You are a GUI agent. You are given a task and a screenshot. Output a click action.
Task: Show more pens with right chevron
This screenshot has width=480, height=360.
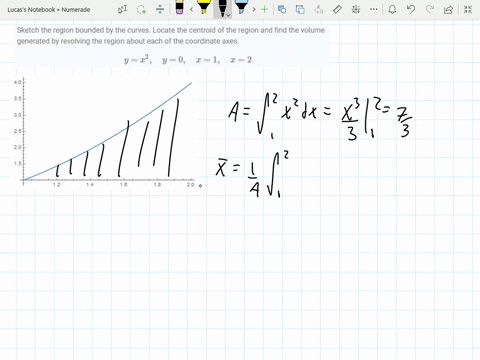[x=254, y=9]
